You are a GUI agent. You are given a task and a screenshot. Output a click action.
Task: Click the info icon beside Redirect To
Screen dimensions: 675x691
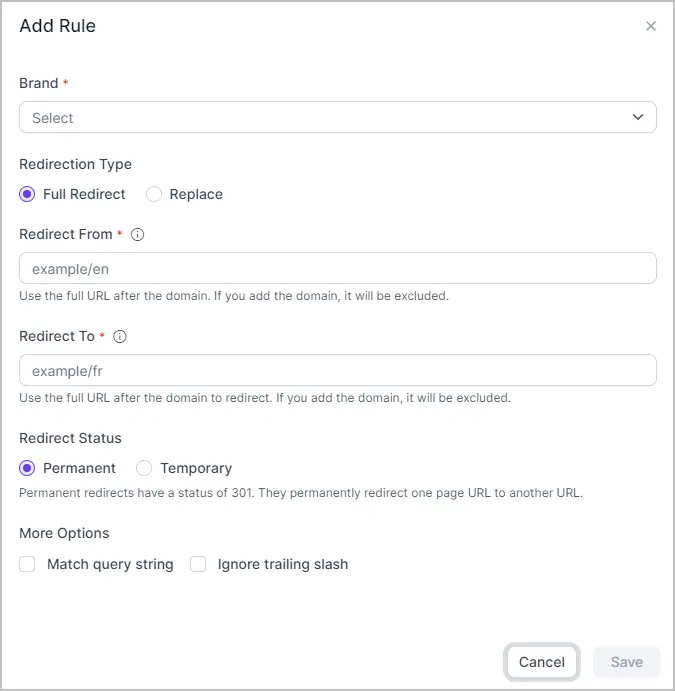tap(120, 337)
